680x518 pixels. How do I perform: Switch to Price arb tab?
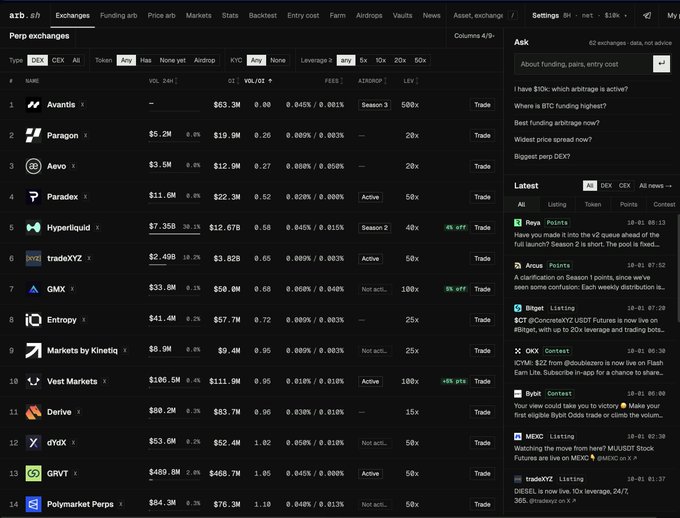pyautogui.click(x=161, y=16)
